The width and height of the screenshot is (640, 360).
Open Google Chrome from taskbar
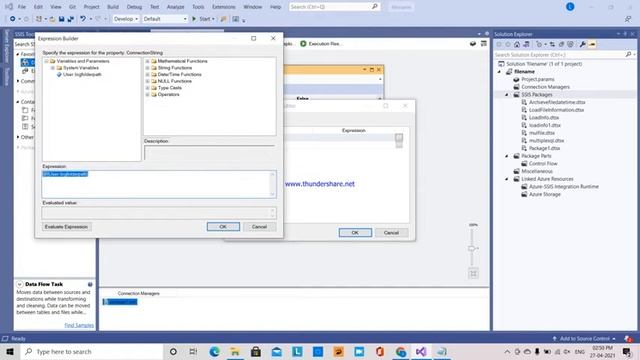(x=400, y=351)
